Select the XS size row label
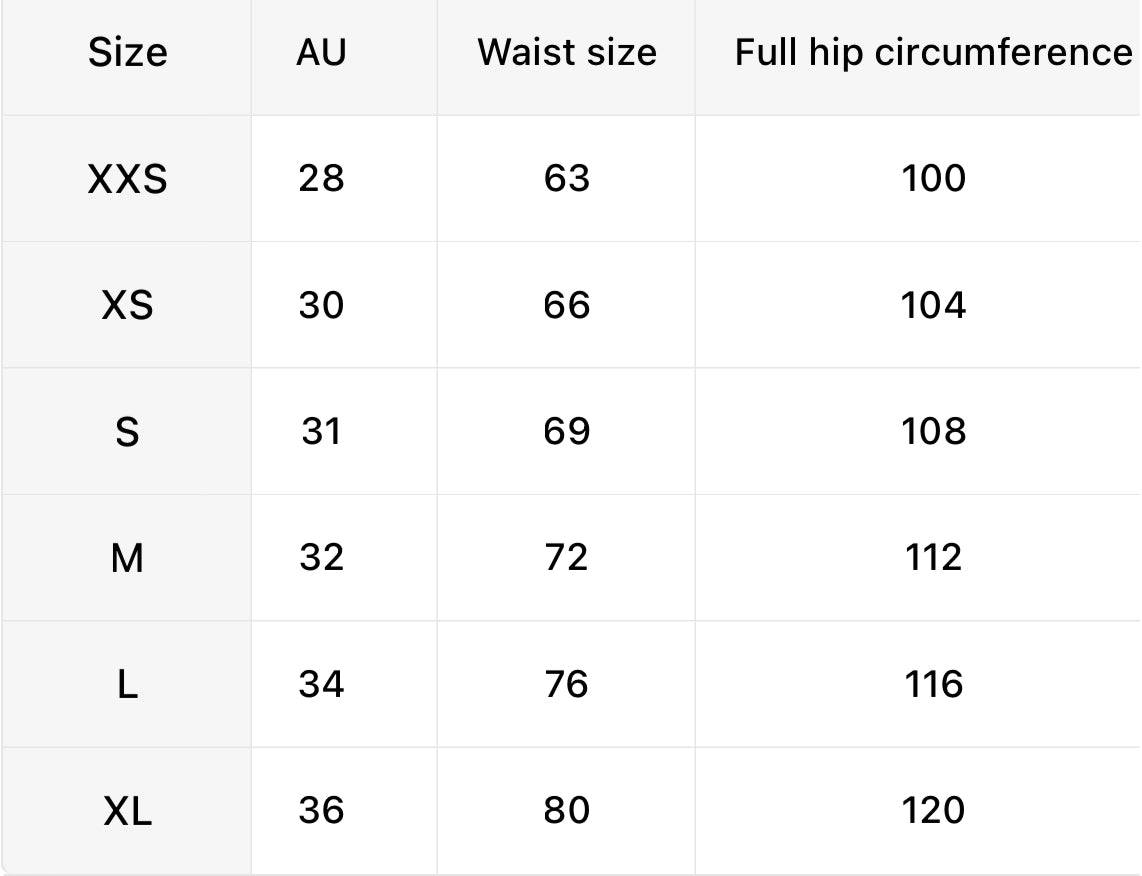 coord(127,305)
